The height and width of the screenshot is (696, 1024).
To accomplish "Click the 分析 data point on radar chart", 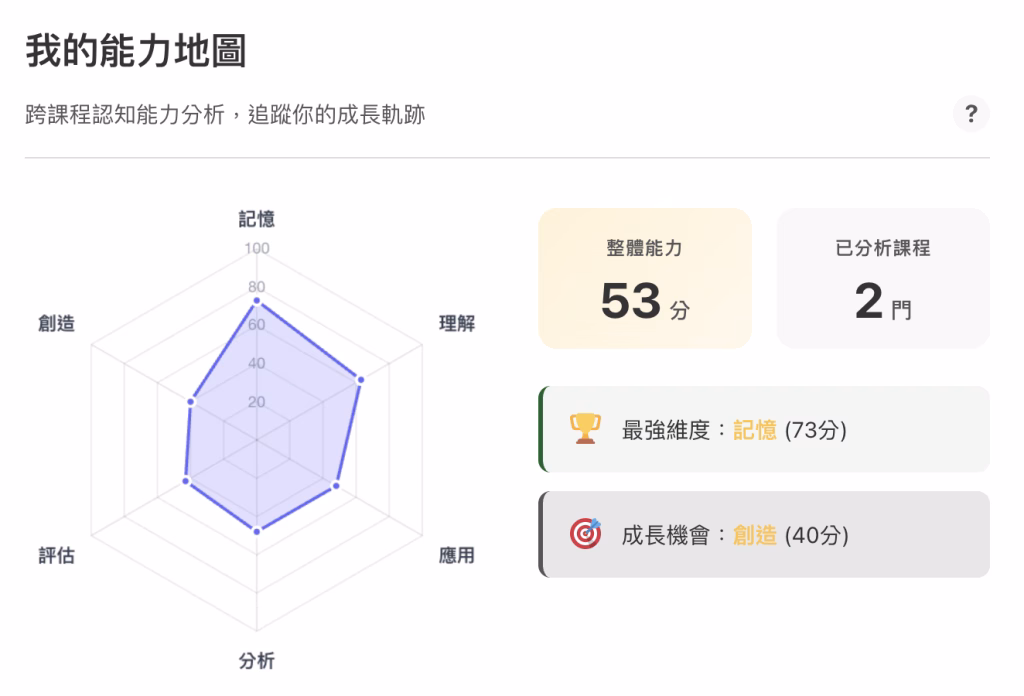I will [x=257, y=531].
